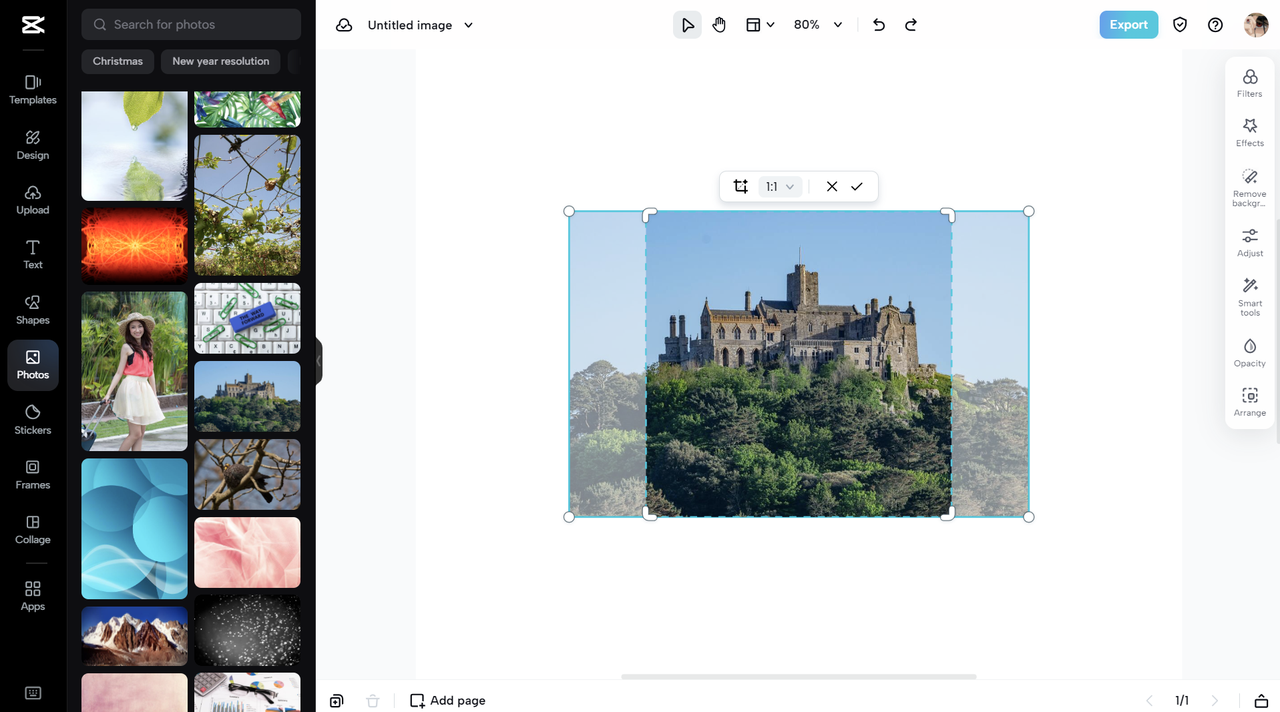Open the Filters tool
This screenshot has height=712, width=1280.
coord(1250,83)
